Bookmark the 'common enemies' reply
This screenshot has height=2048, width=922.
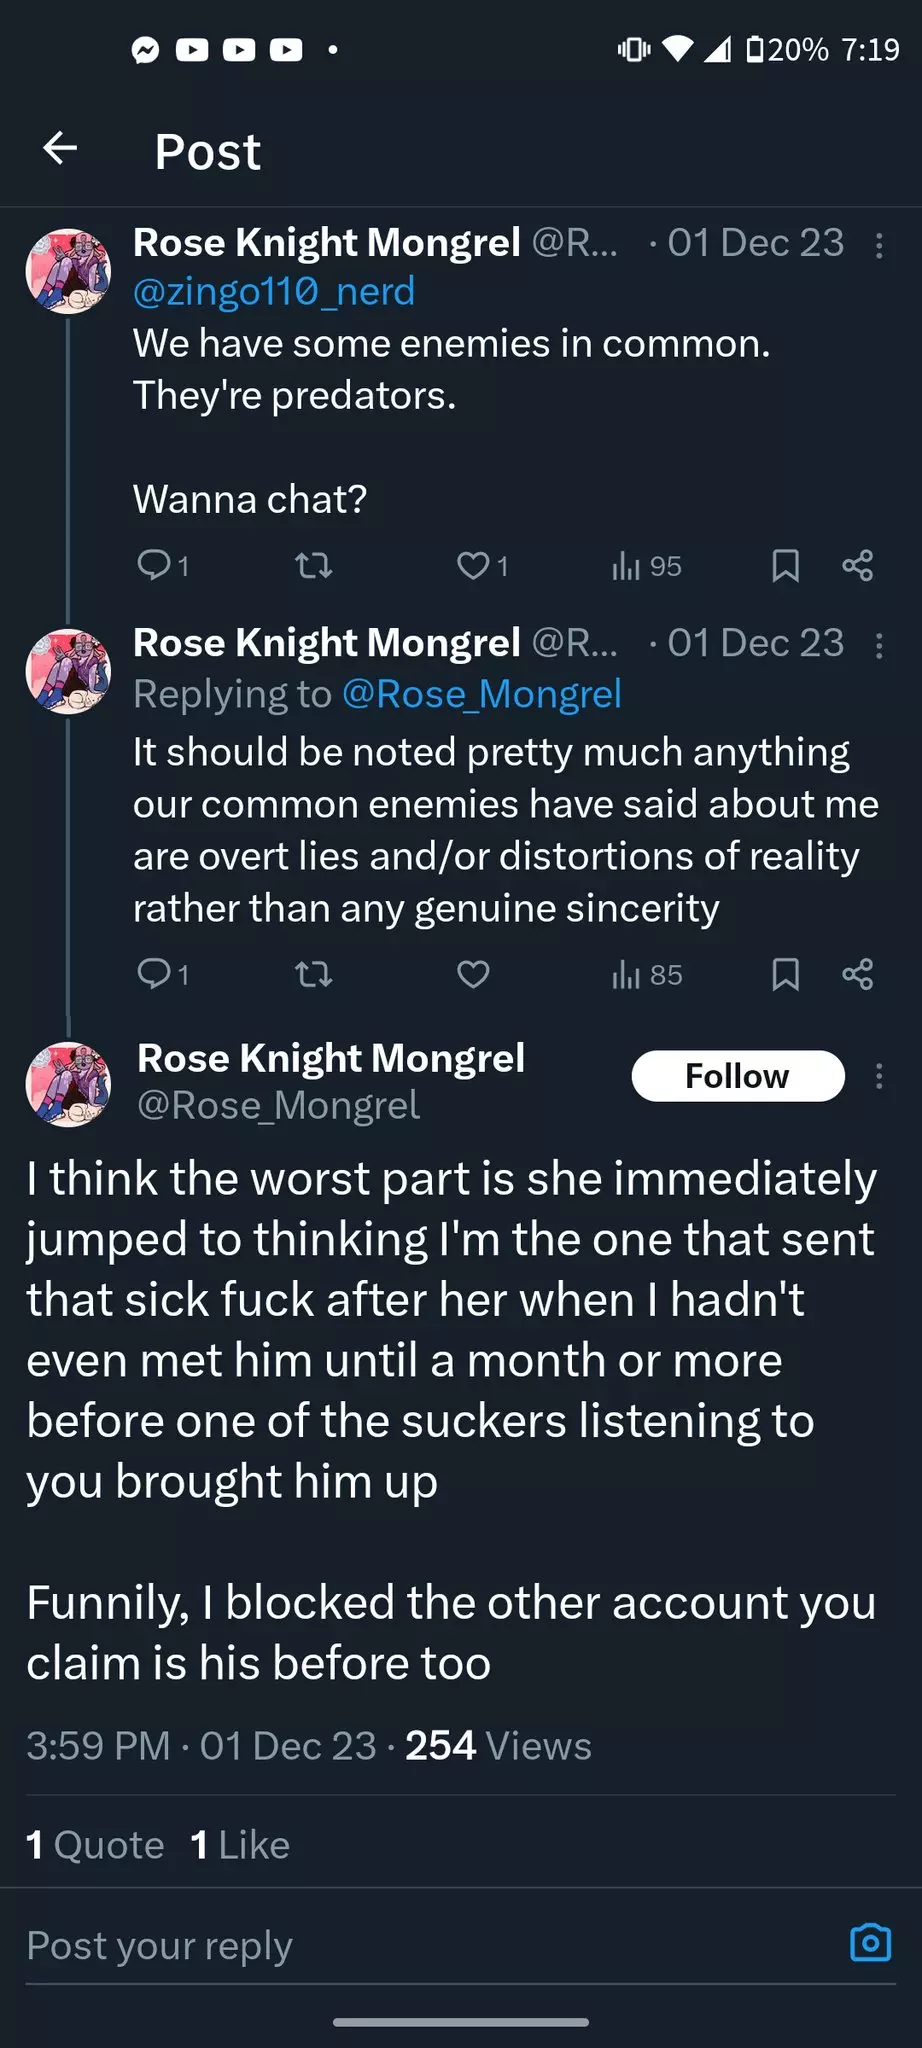pyautogui.click(x=785, y=974)
